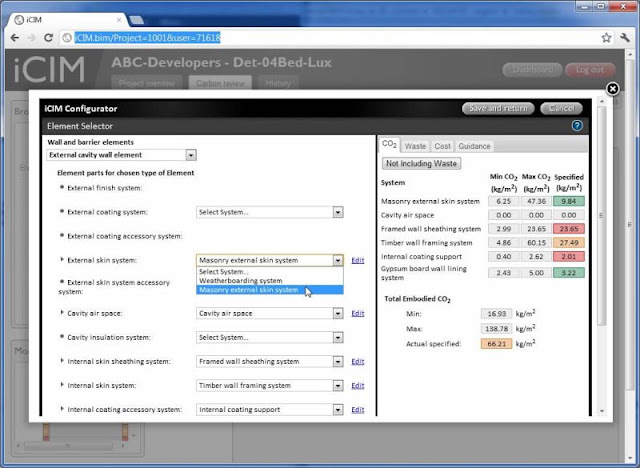This screenshot has width=640, height=468.
Task: Reload the page with refresh icon
Action: click(x=48, y=38)
